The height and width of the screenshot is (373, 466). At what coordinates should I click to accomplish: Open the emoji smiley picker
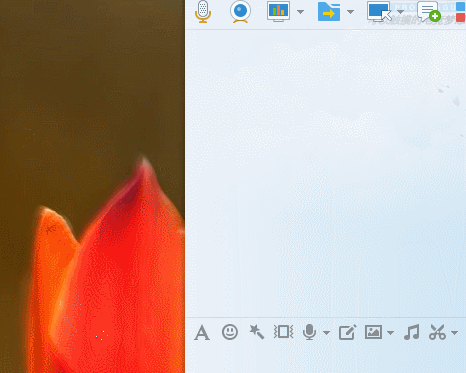click(230, 332)
